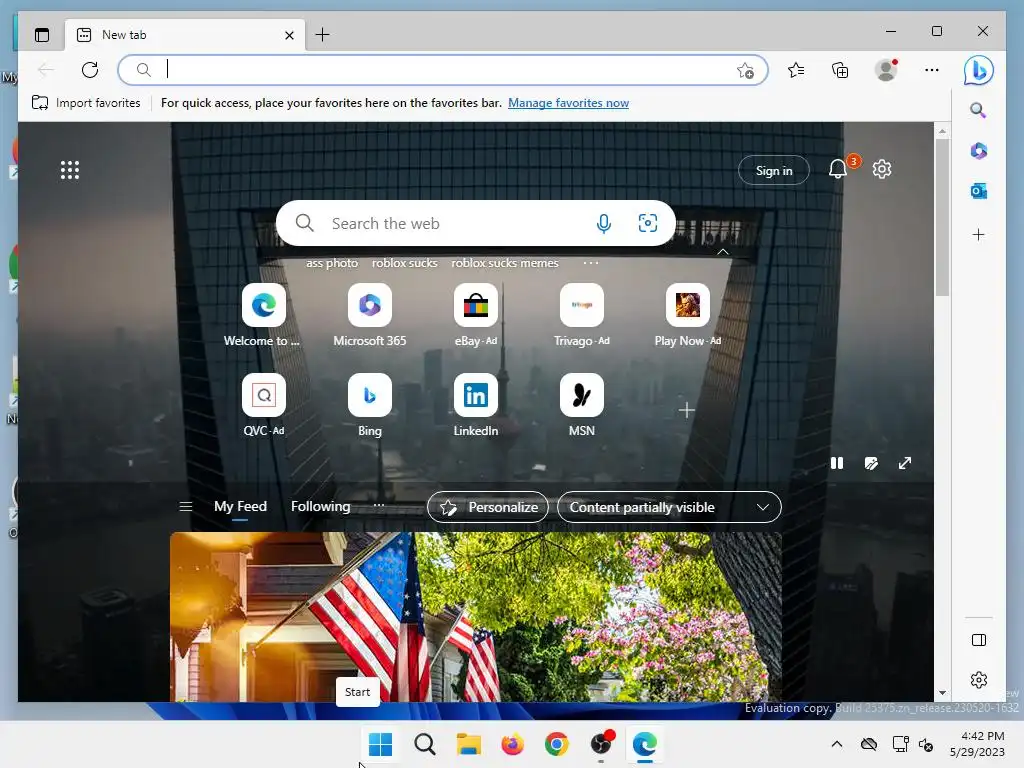Switch to Following tab
The image size is (1024, 768).
(x=321, y=507)
